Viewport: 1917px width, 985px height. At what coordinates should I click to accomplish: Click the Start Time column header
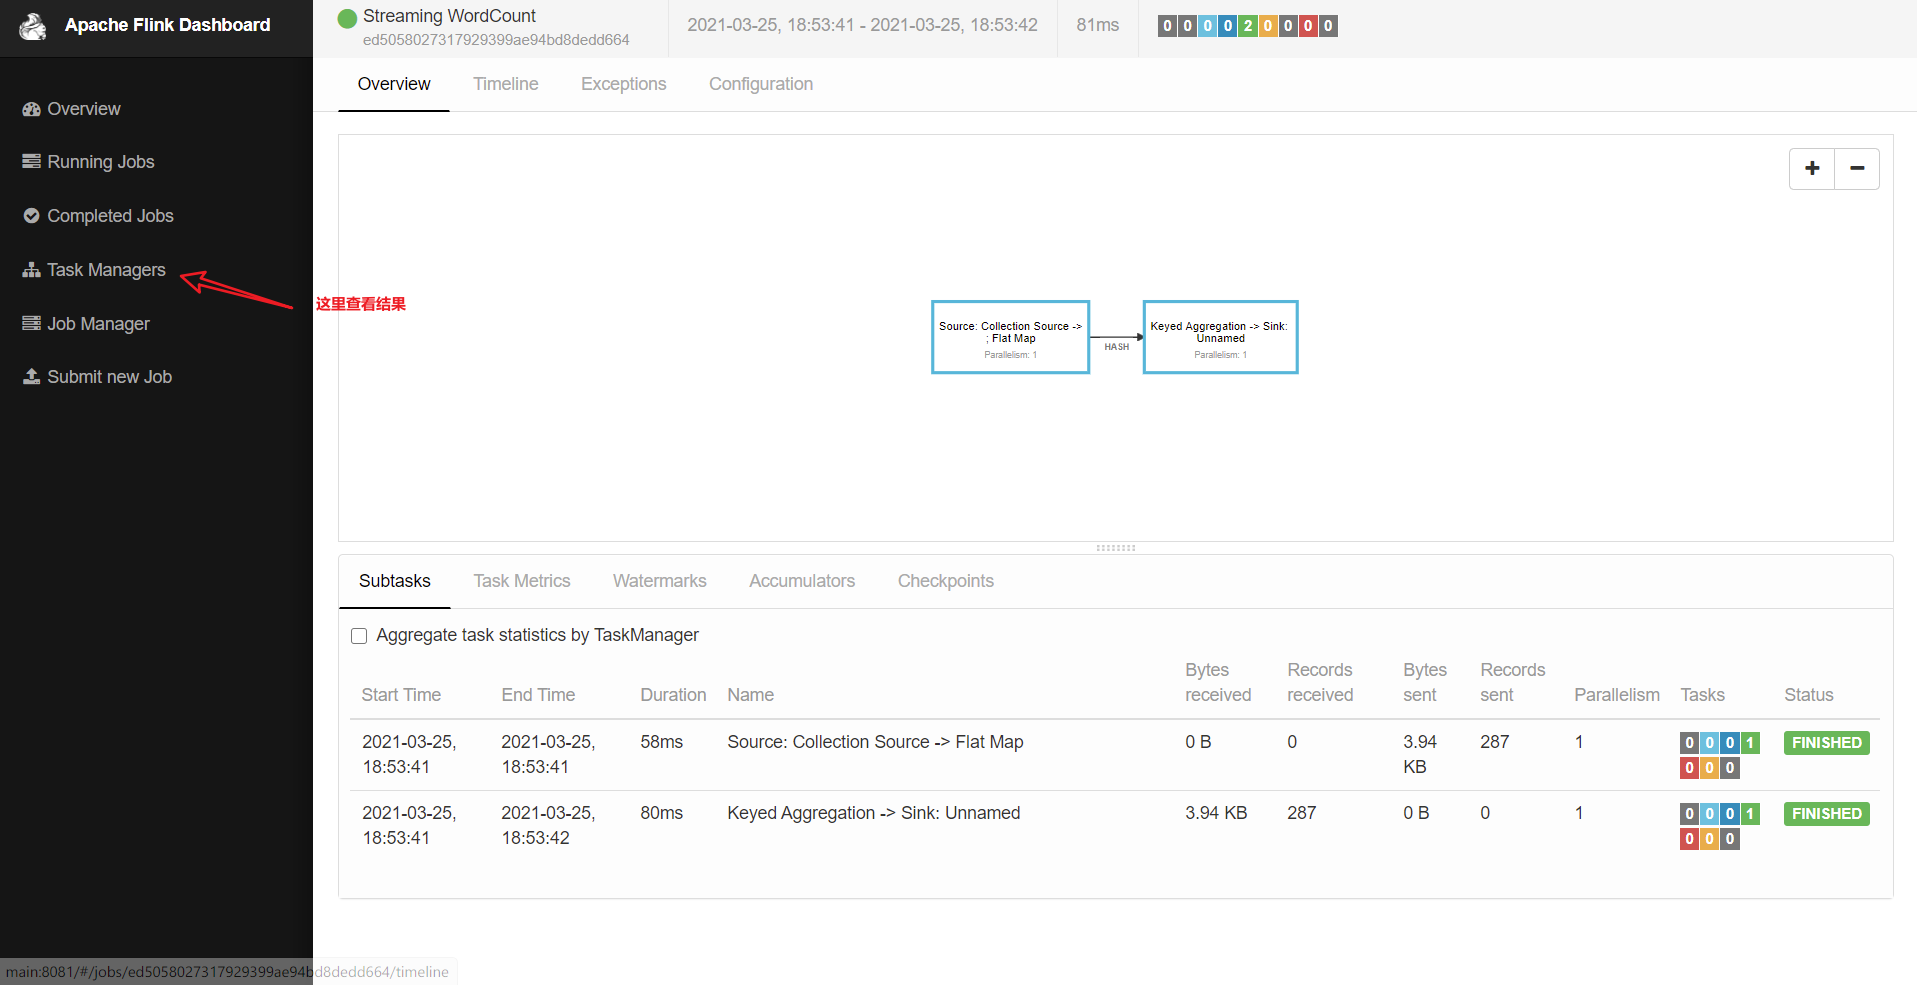(x=401, y=695)
